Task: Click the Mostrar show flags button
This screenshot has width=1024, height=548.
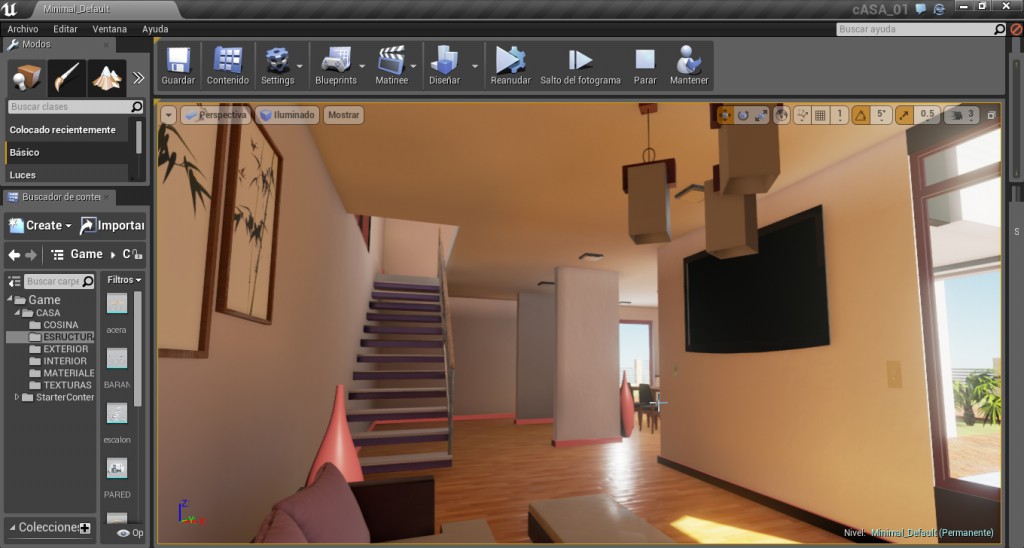Action: [x=344, y=115]
